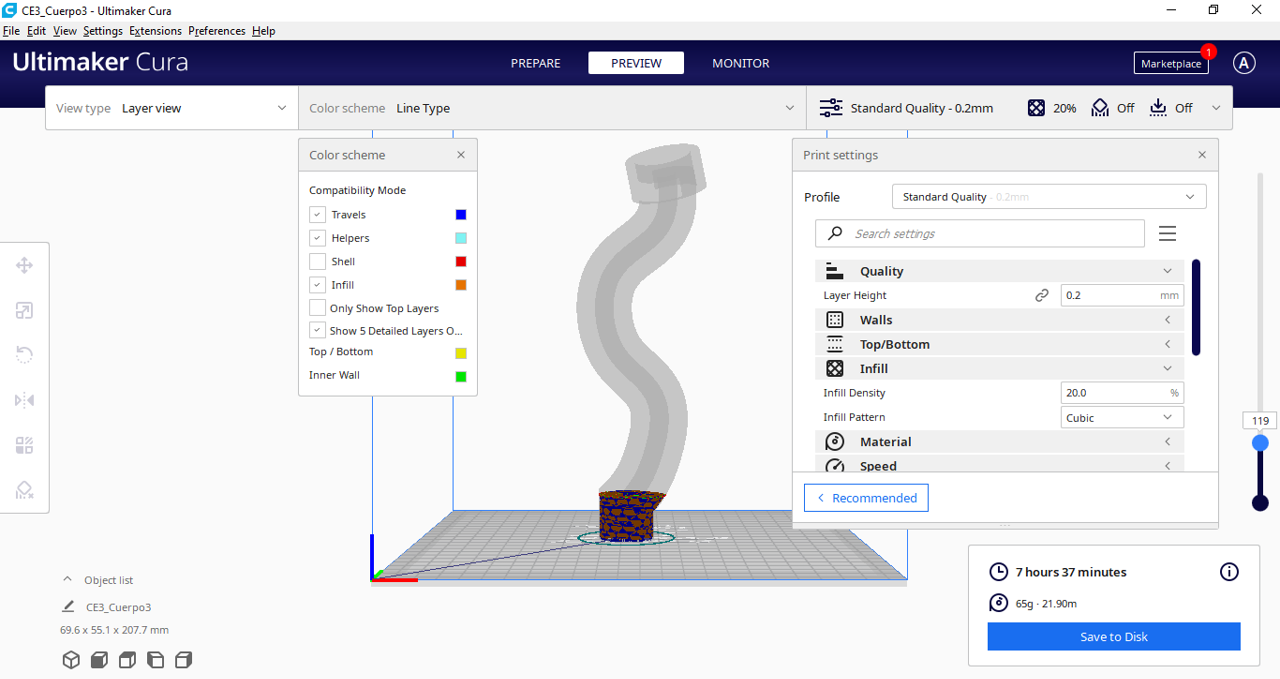1280x679 pixels.
Task: Click the Search settings field
Action: point(980,233)
